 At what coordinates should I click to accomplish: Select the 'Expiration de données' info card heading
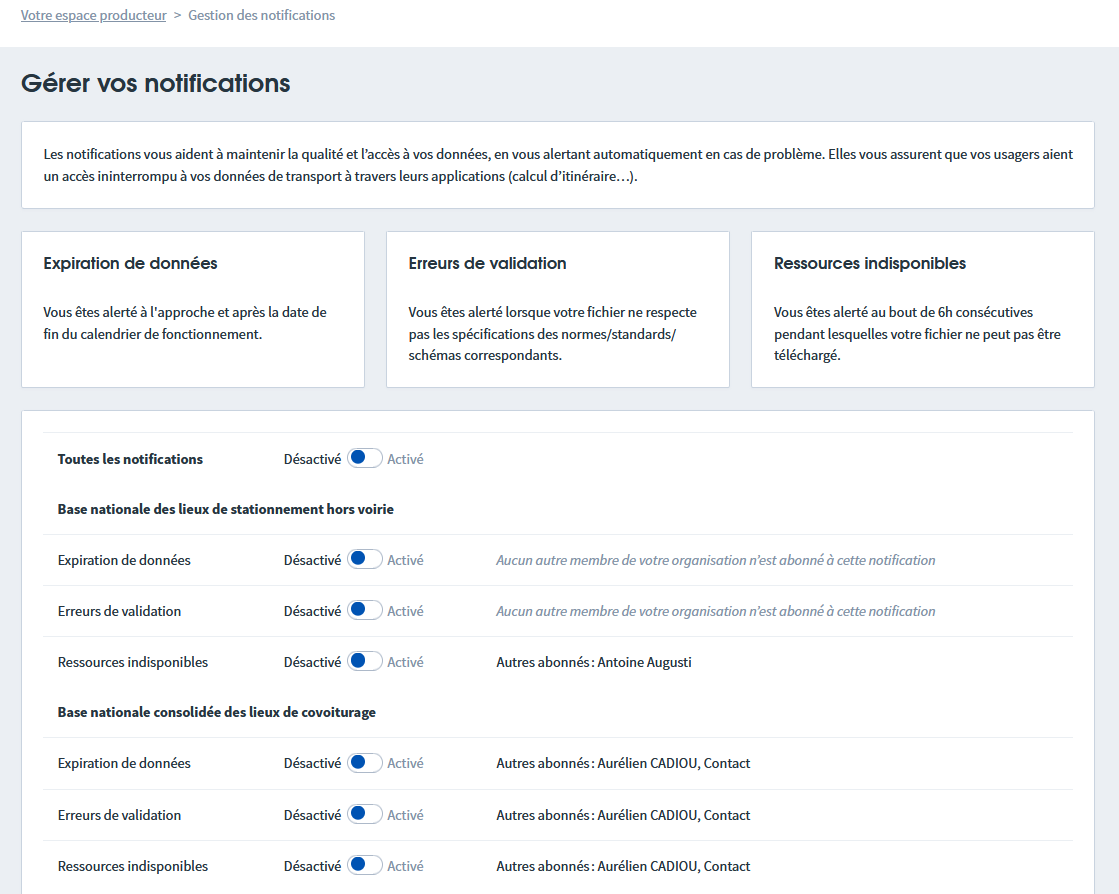[x=130, y=264]
